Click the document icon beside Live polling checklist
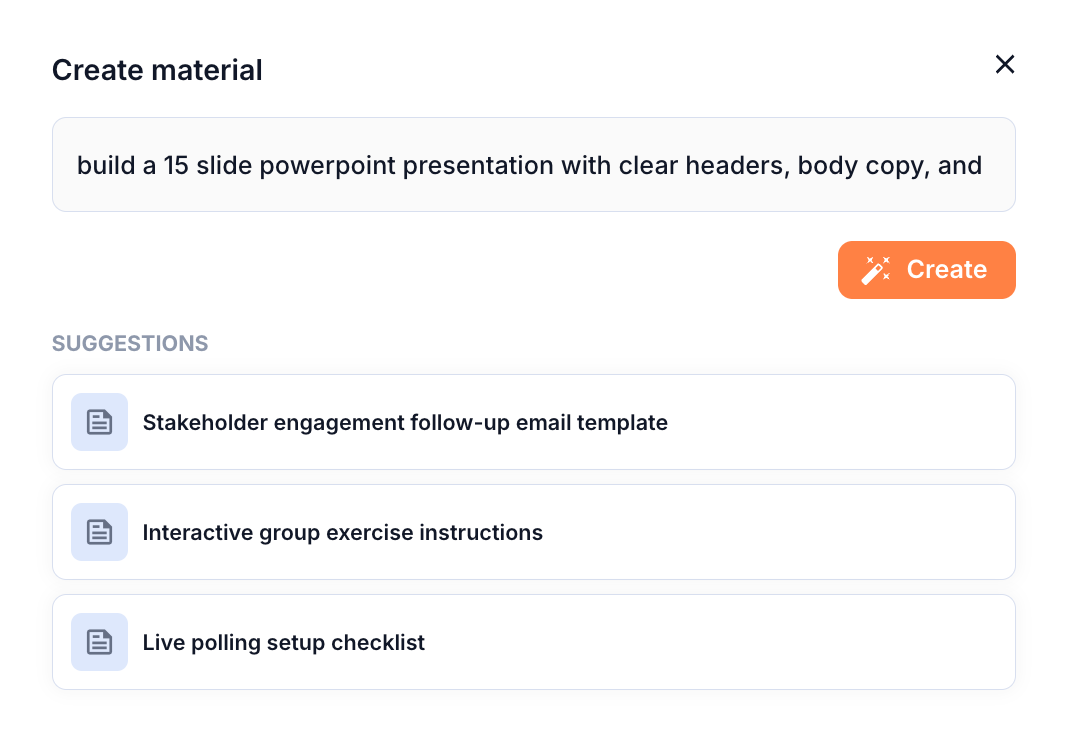This screenshot has height=738, width=1072. click(x=99, y=642)
